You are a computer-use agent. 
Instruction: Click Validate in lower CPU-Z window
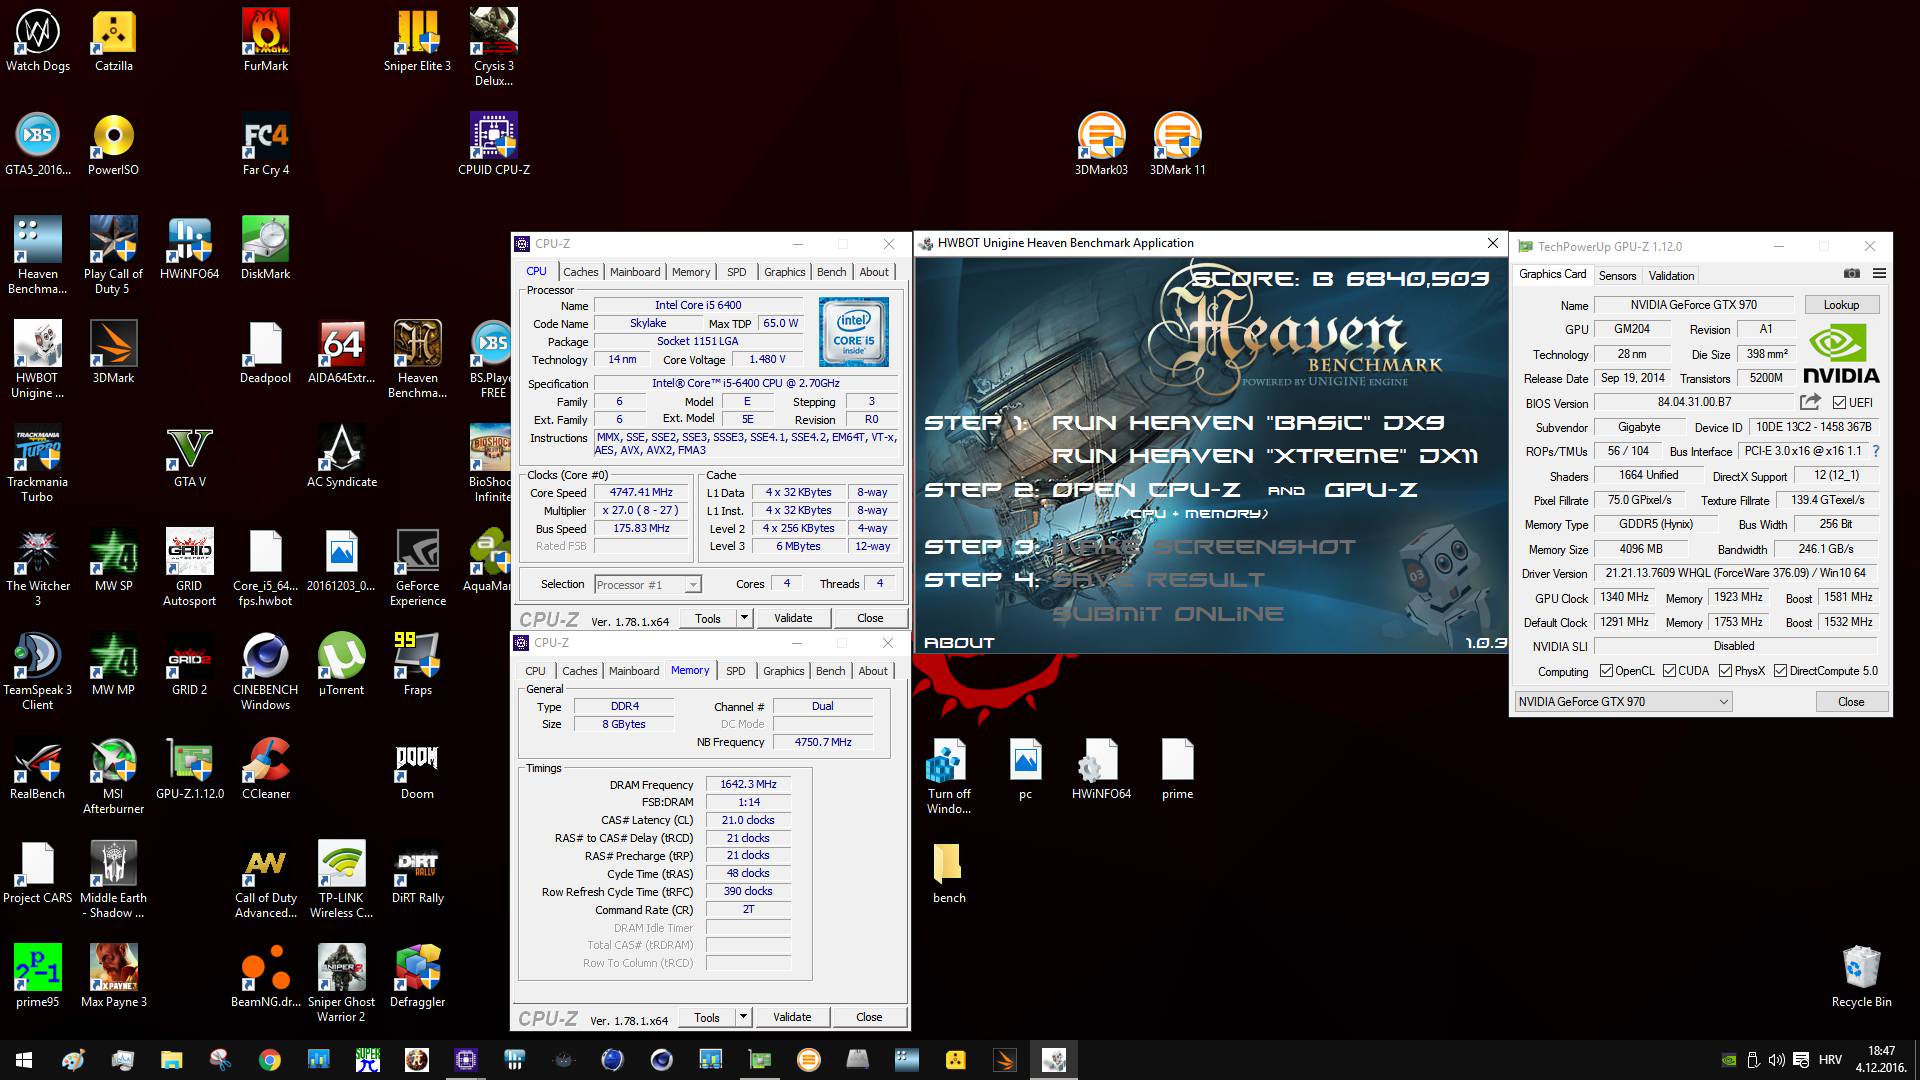coord(792,1017)
